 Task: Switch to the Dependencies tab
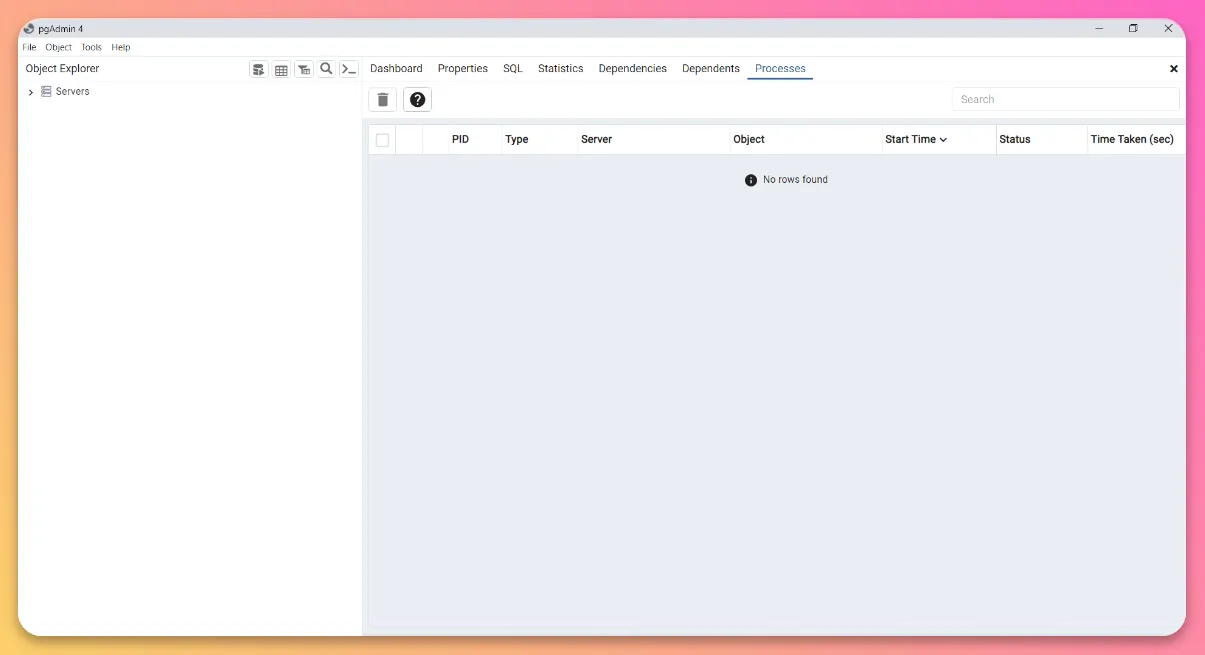(633, 69)
